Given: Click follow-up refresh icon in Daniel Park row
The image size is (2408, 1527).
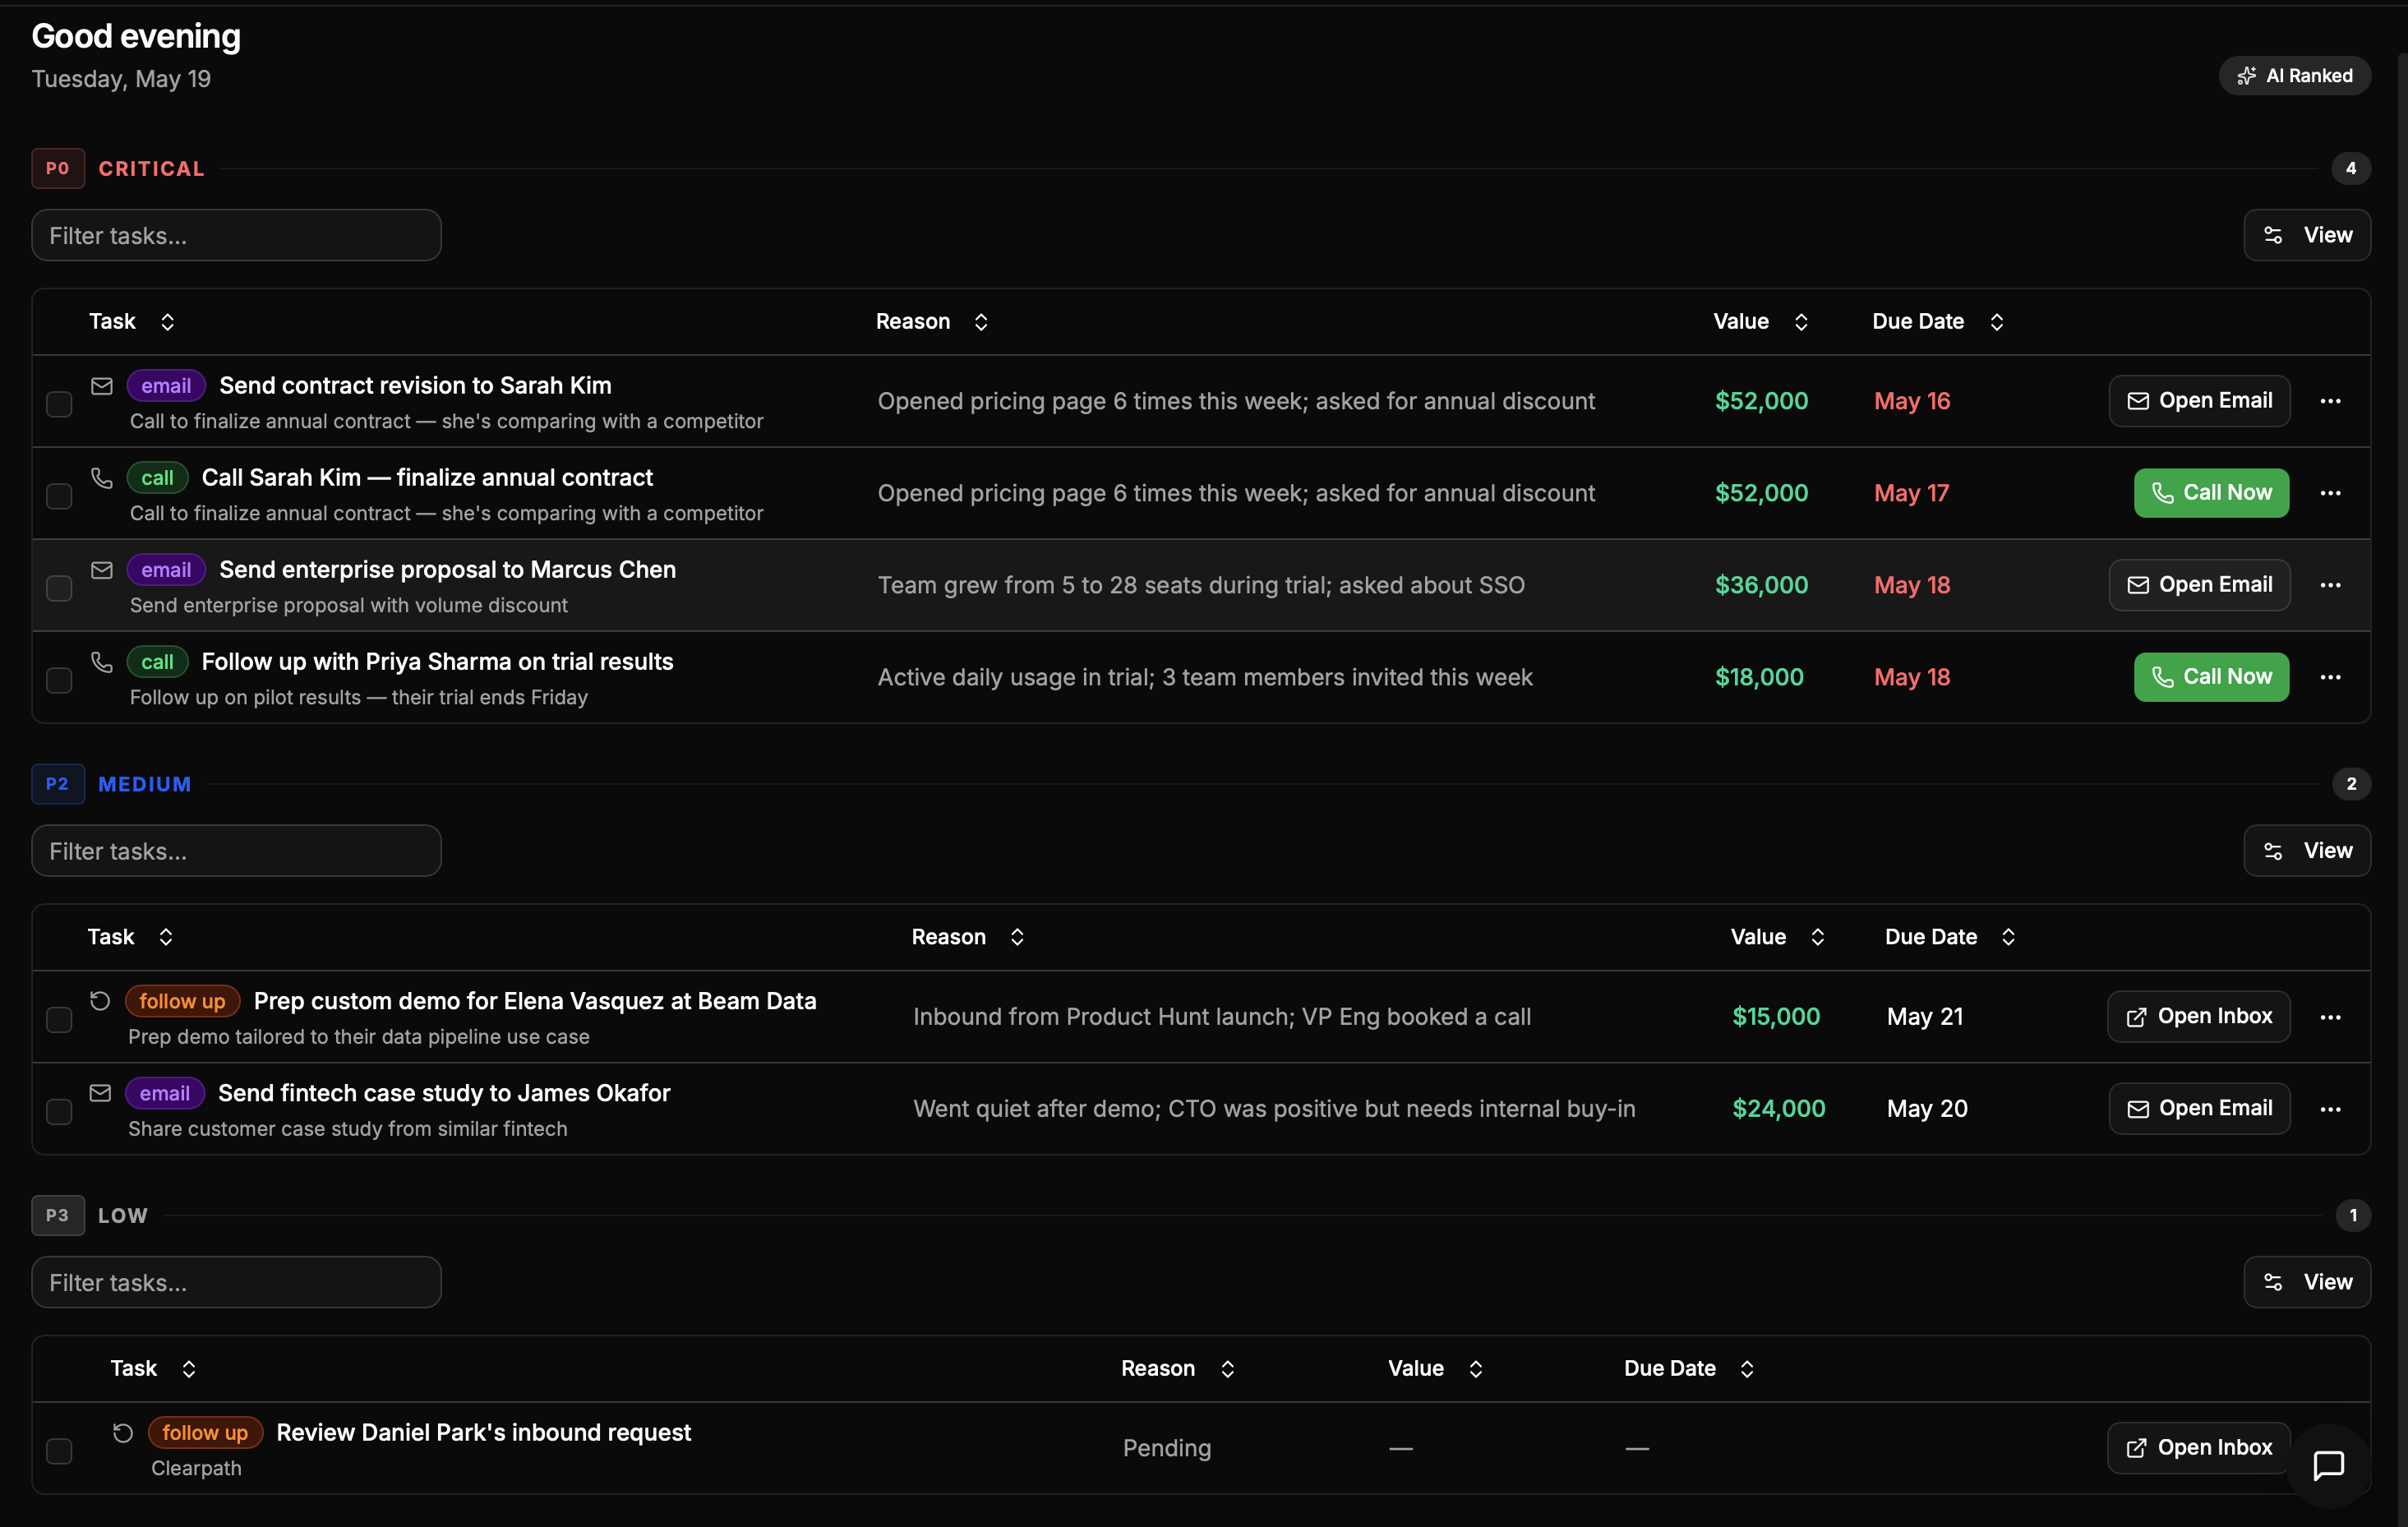Looking at the screenshot, I should (123, 1433).
